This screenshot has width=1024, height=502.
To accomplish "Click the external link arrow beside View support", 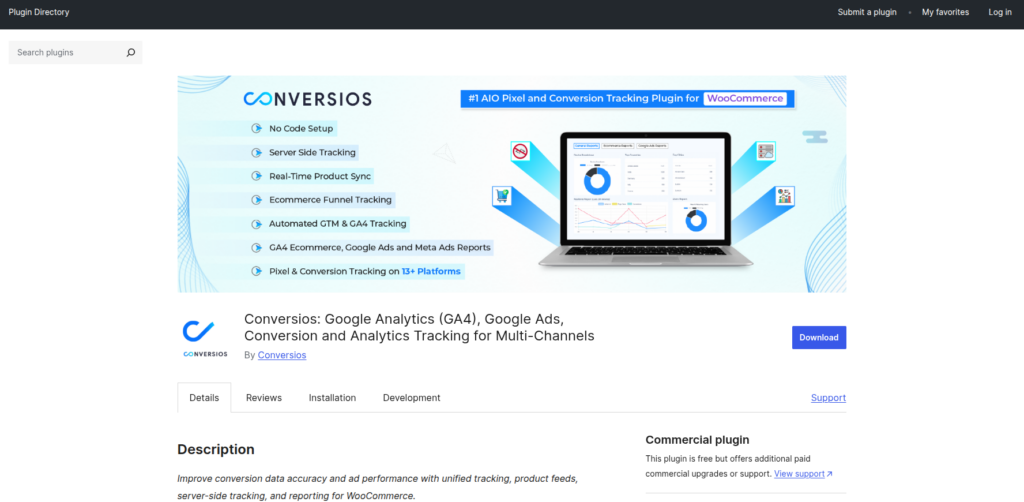I will tap(829, 474).
